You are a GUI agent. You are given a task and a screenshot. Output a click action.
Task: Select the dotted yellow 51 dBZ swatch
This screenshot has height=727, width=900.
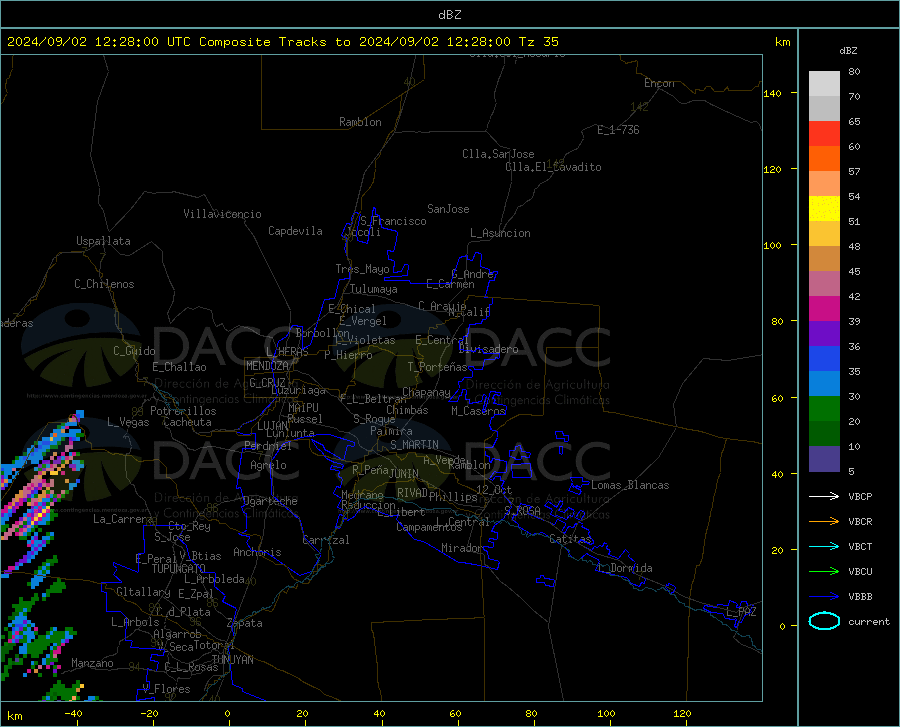click(824, 209)
